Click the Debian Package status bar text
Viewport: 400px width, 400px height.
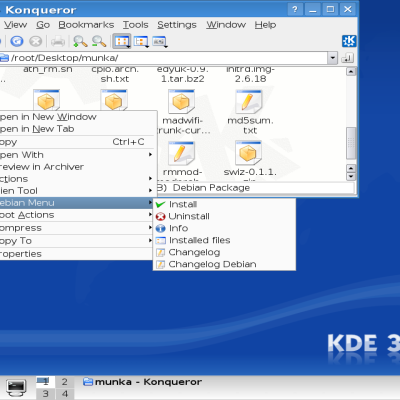(x=211, y=188)
